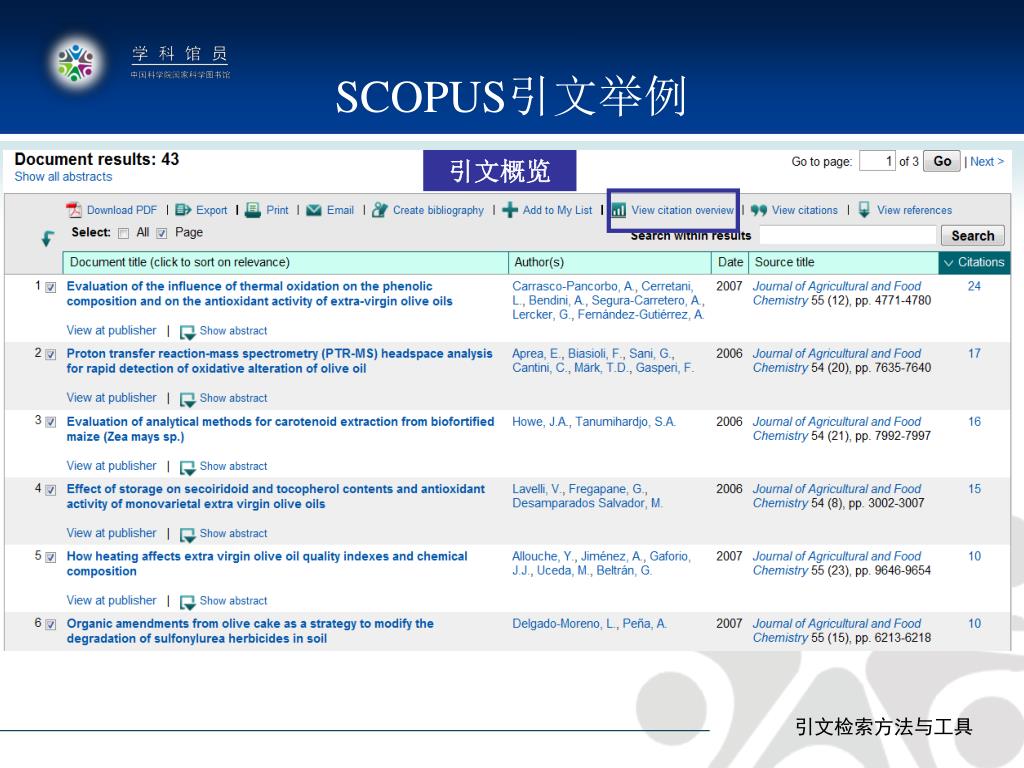Click View at publisher for result 3
Screen dimensions: 1024x768
tap(112, 466)
